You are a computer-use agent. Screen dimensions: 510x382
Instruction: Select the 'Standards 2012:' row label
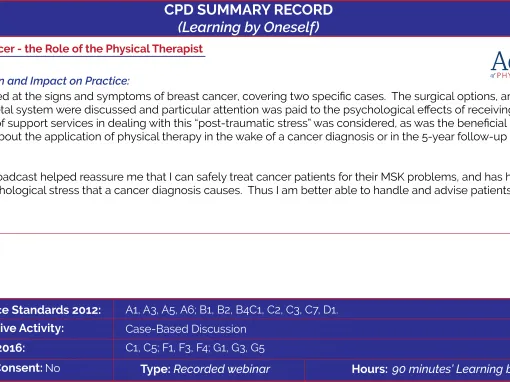click(51, 310)
